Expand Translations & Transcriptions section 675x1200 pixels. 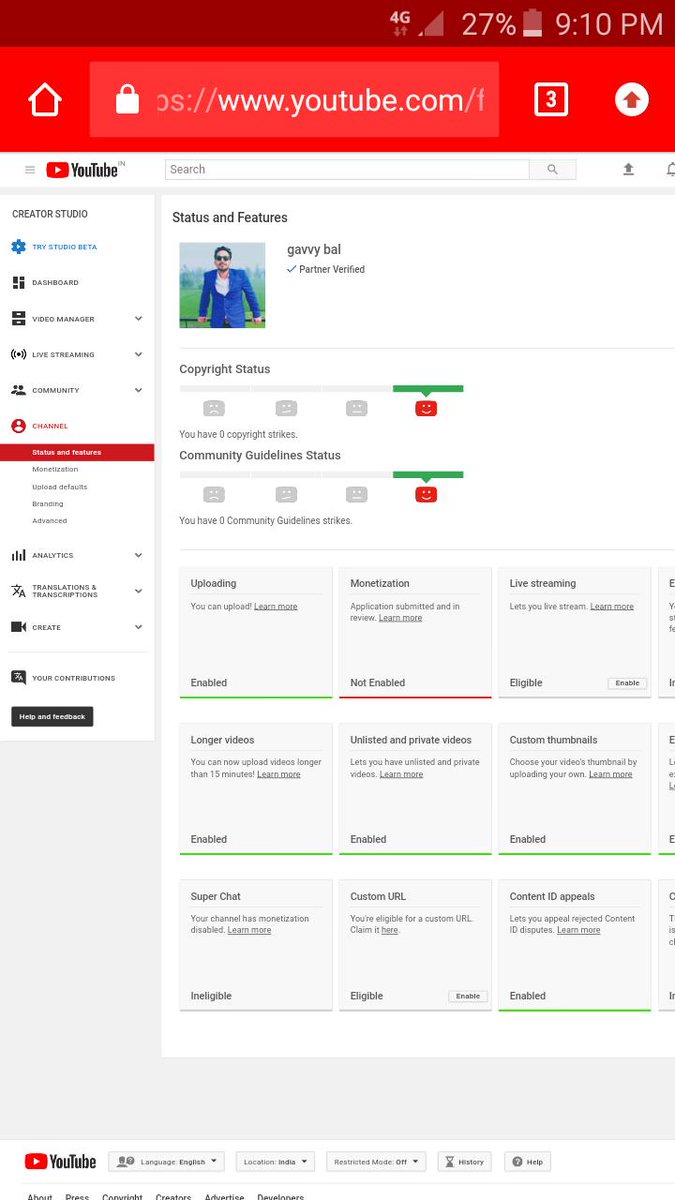pos(138,591)
